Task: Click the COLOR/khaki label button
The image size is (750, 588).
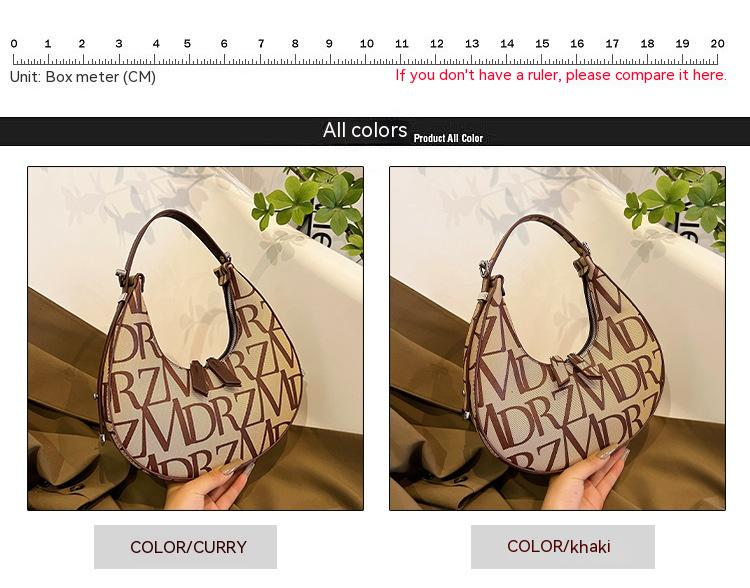Action: point(562,546)
